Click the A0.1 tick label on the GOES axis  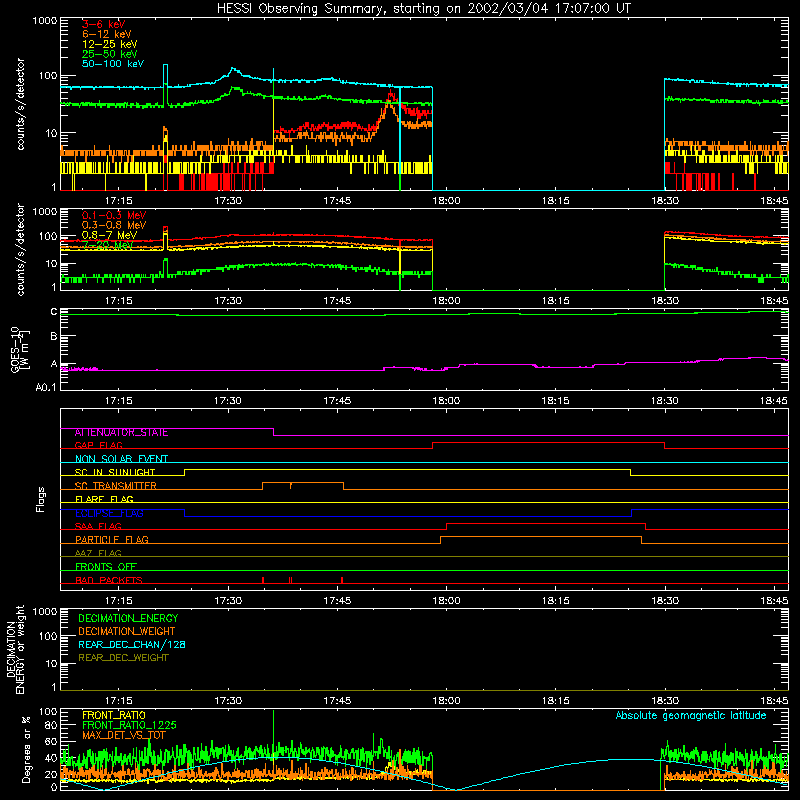coord(46,387)
